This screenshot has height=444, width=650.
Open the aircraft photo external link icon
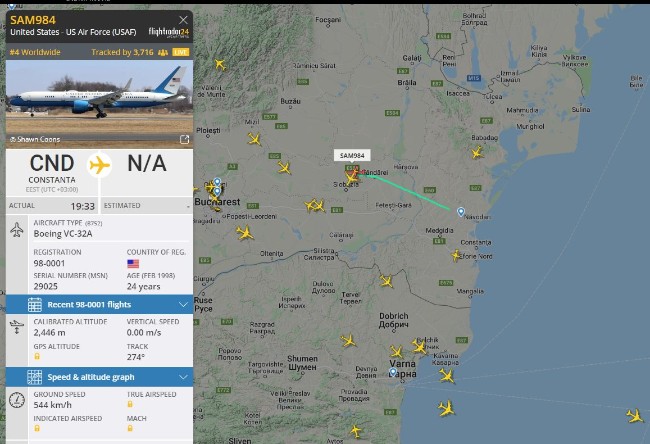coord(184,139)
